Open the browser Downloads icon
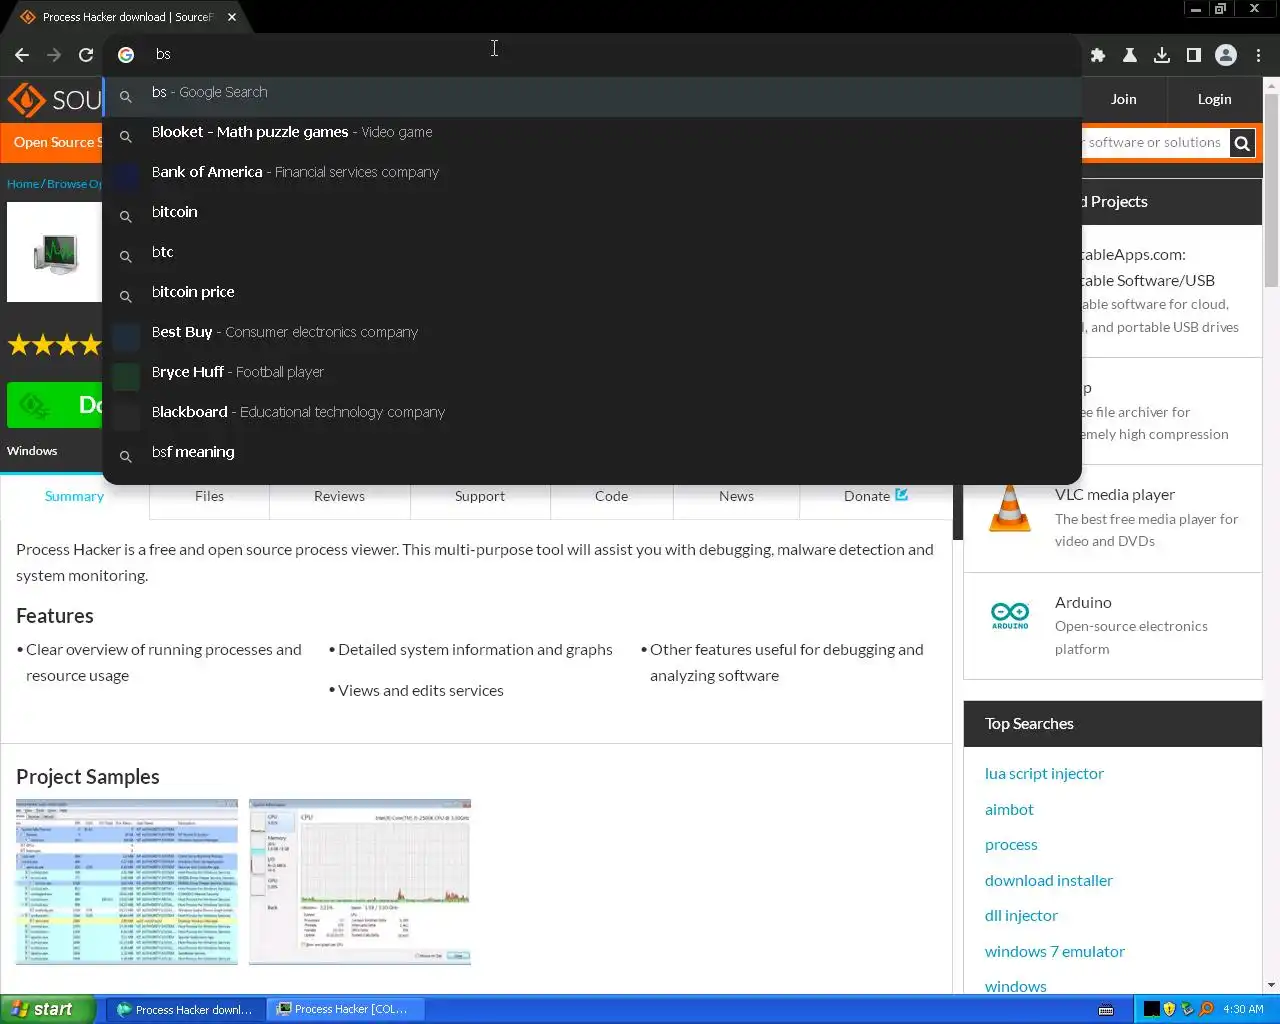 pyautogui.click(x=1162, y=55)
